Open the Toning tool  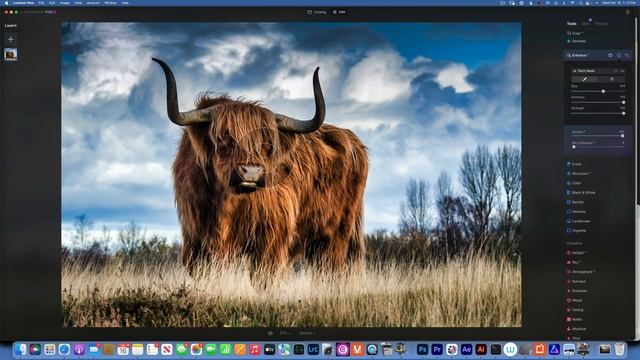576,310
